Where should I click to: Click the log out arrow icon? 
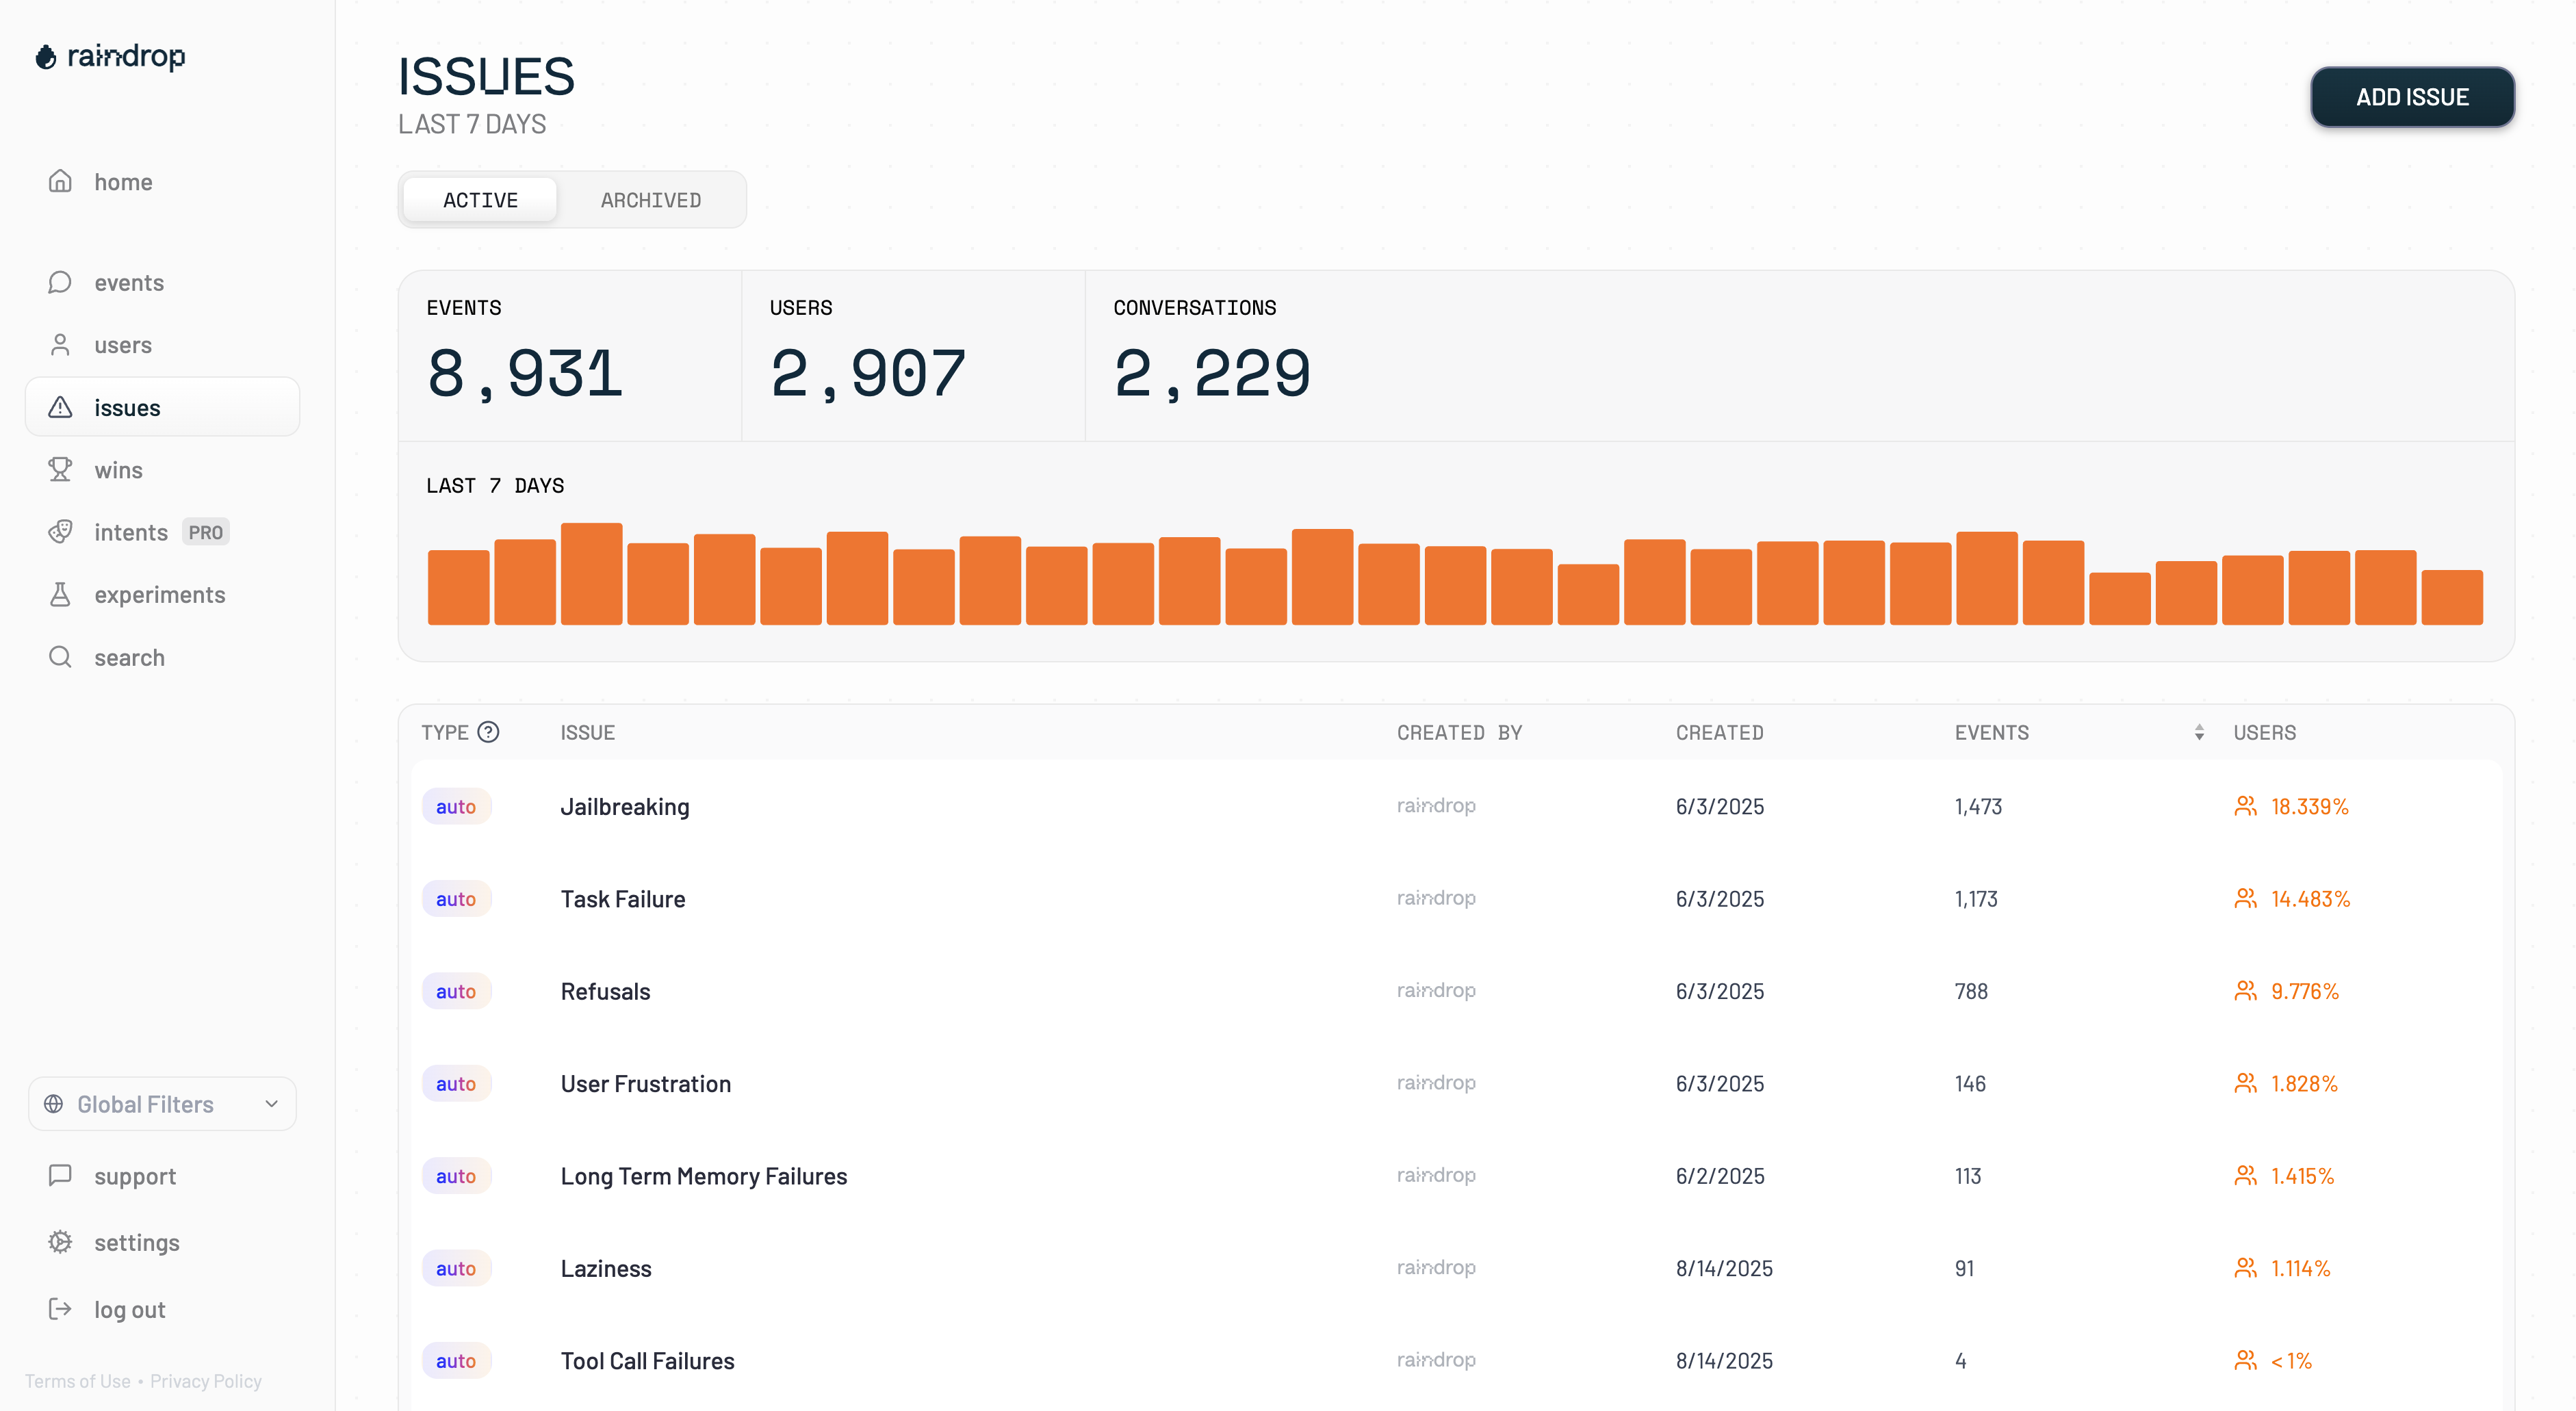60,1309
